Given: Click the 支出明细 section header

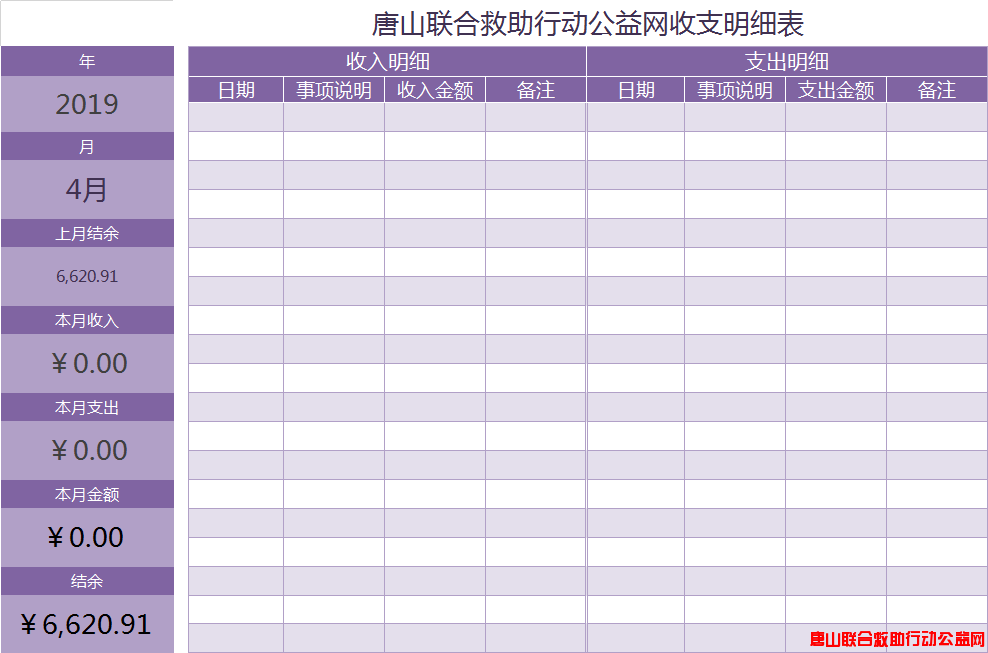Looking at the screenshot, I should [x=787, y=61].
